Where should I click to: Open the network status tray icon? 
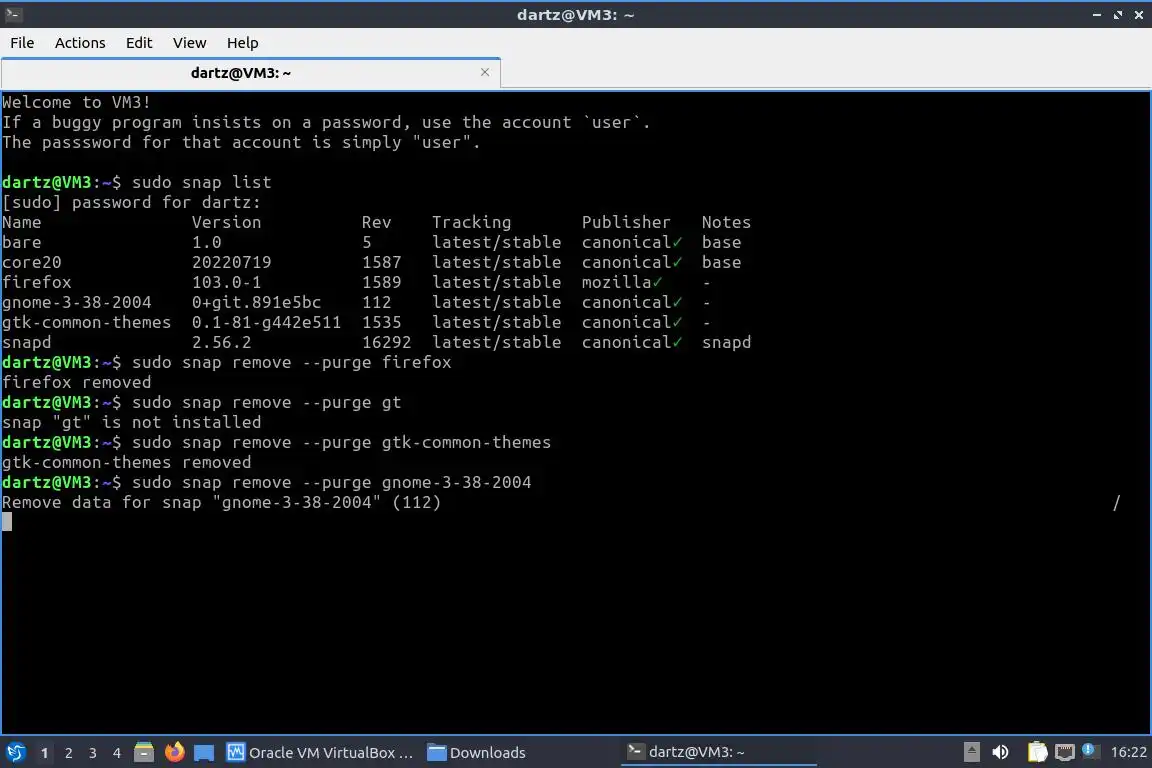click(1065, 752)
